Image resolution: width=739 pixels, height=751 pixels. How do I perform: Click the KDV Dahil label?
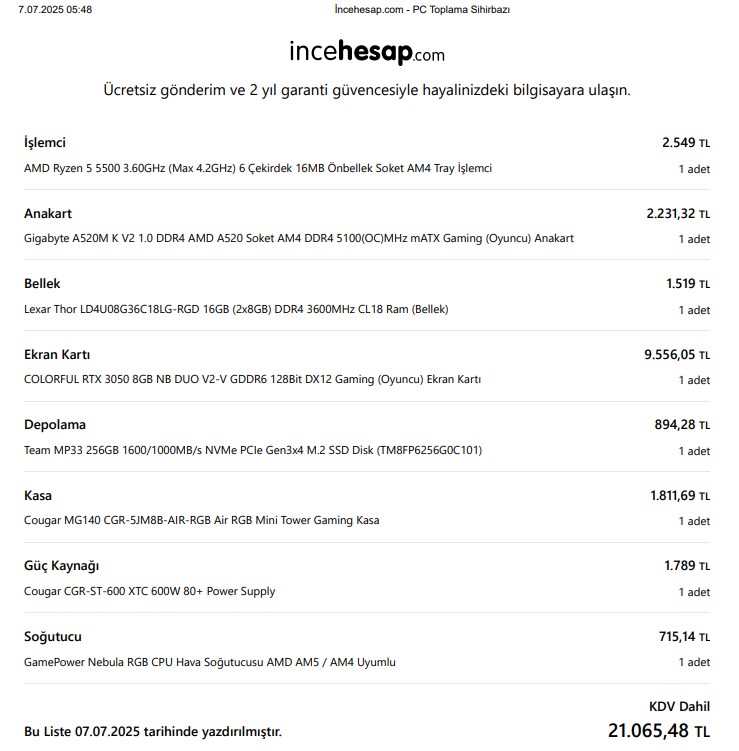coord(679,706)
